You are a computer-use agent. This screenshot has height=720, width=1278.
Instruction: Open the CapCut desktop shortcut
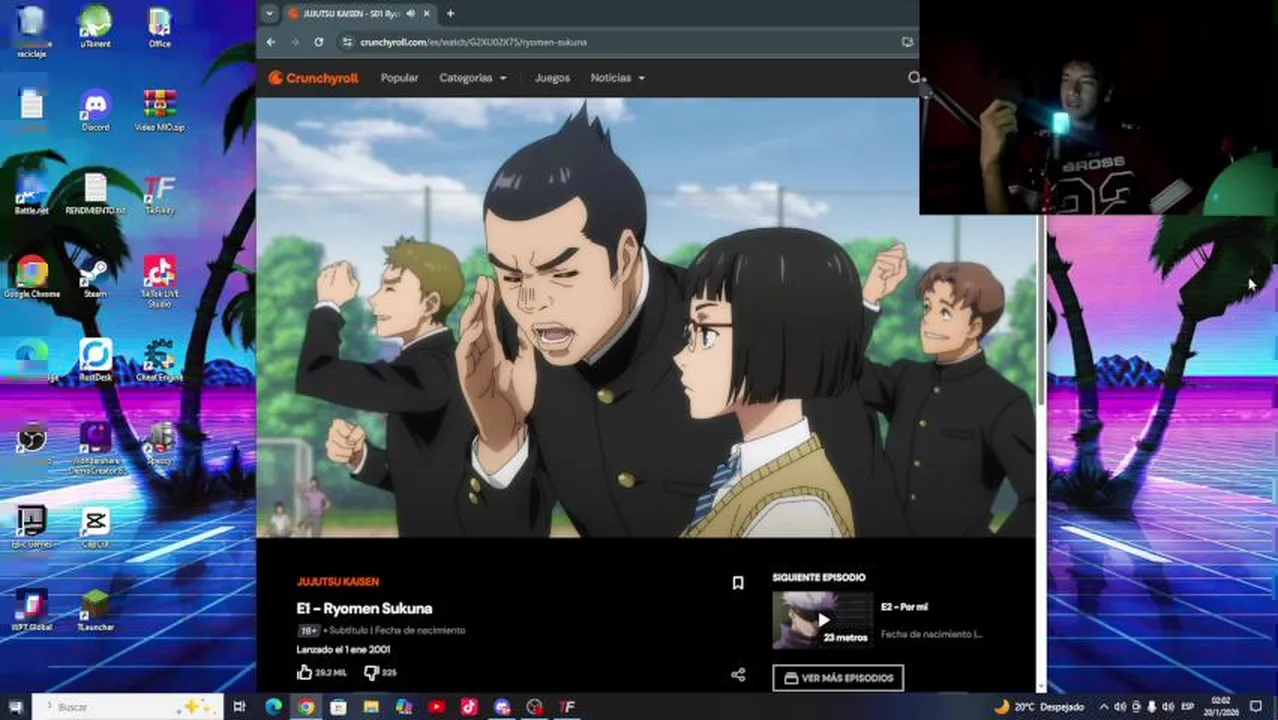click(x=96, y=527)
